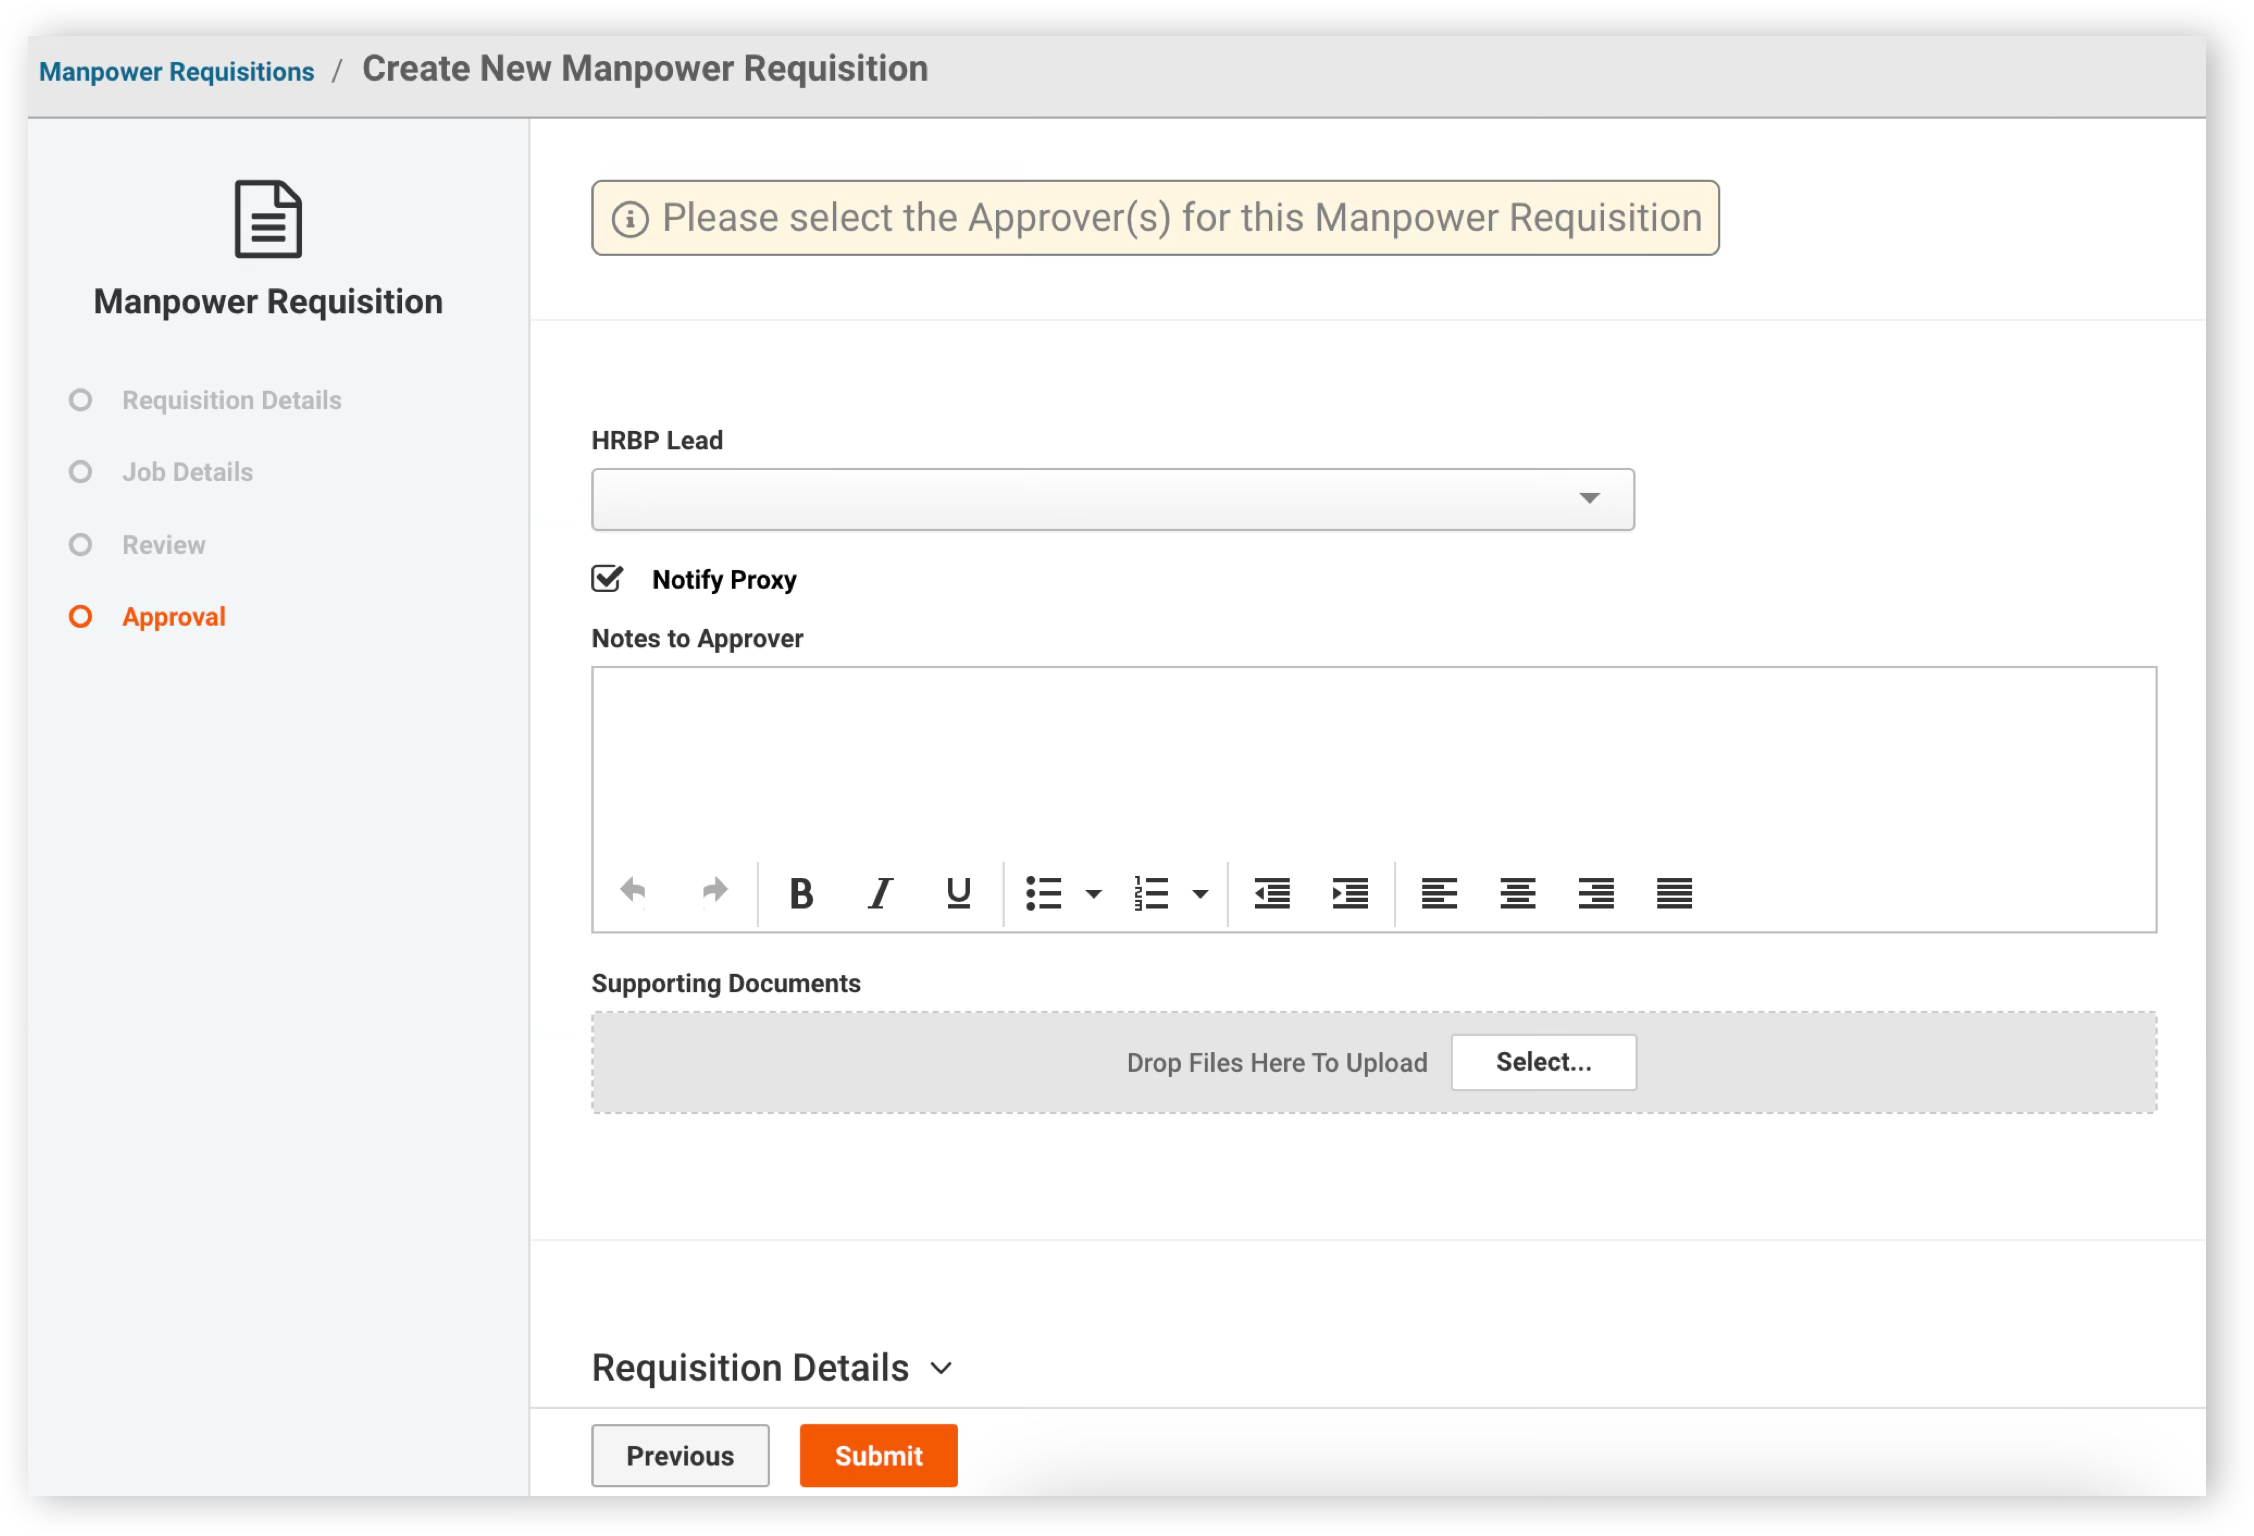Click the 'Please select the Approver(s)' banner text

point(1182,218)
